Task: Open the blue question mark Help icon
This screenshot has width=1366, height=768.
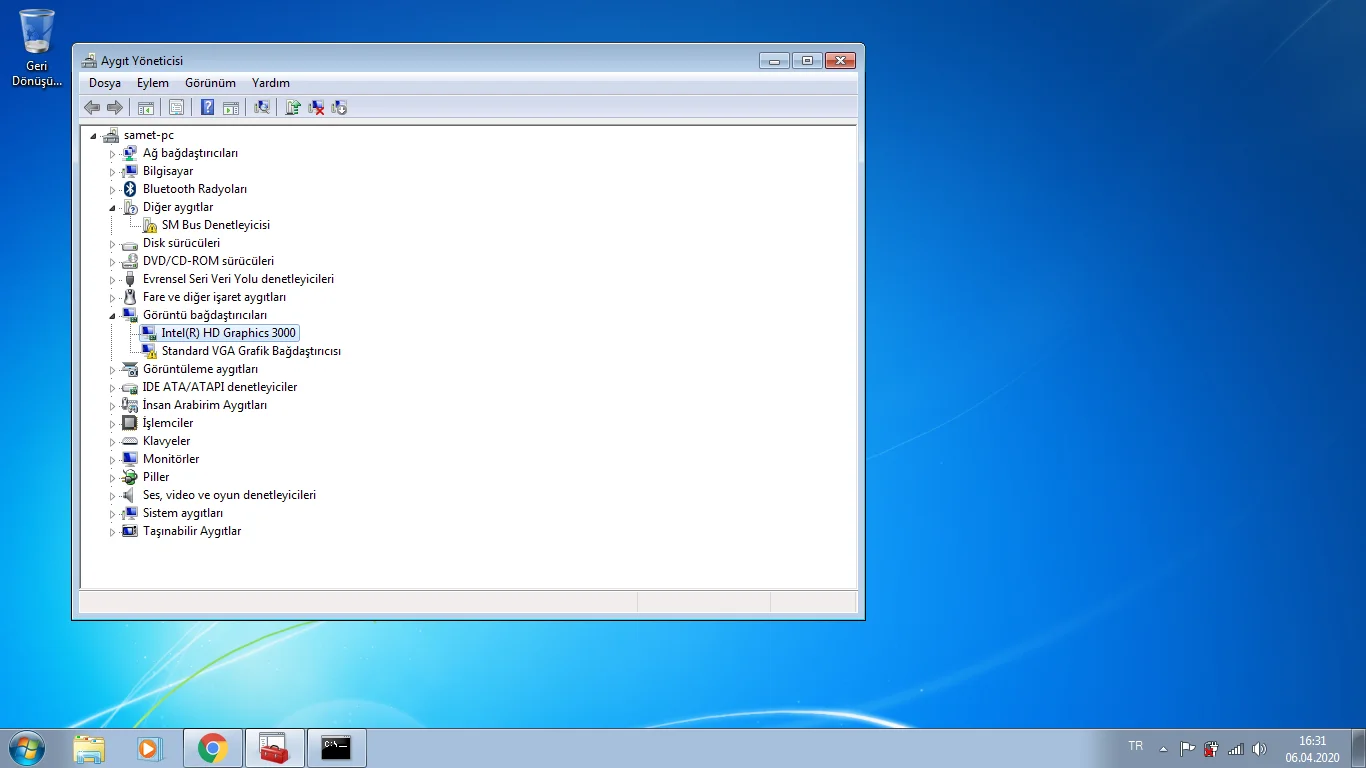Action: coord(207,107)
